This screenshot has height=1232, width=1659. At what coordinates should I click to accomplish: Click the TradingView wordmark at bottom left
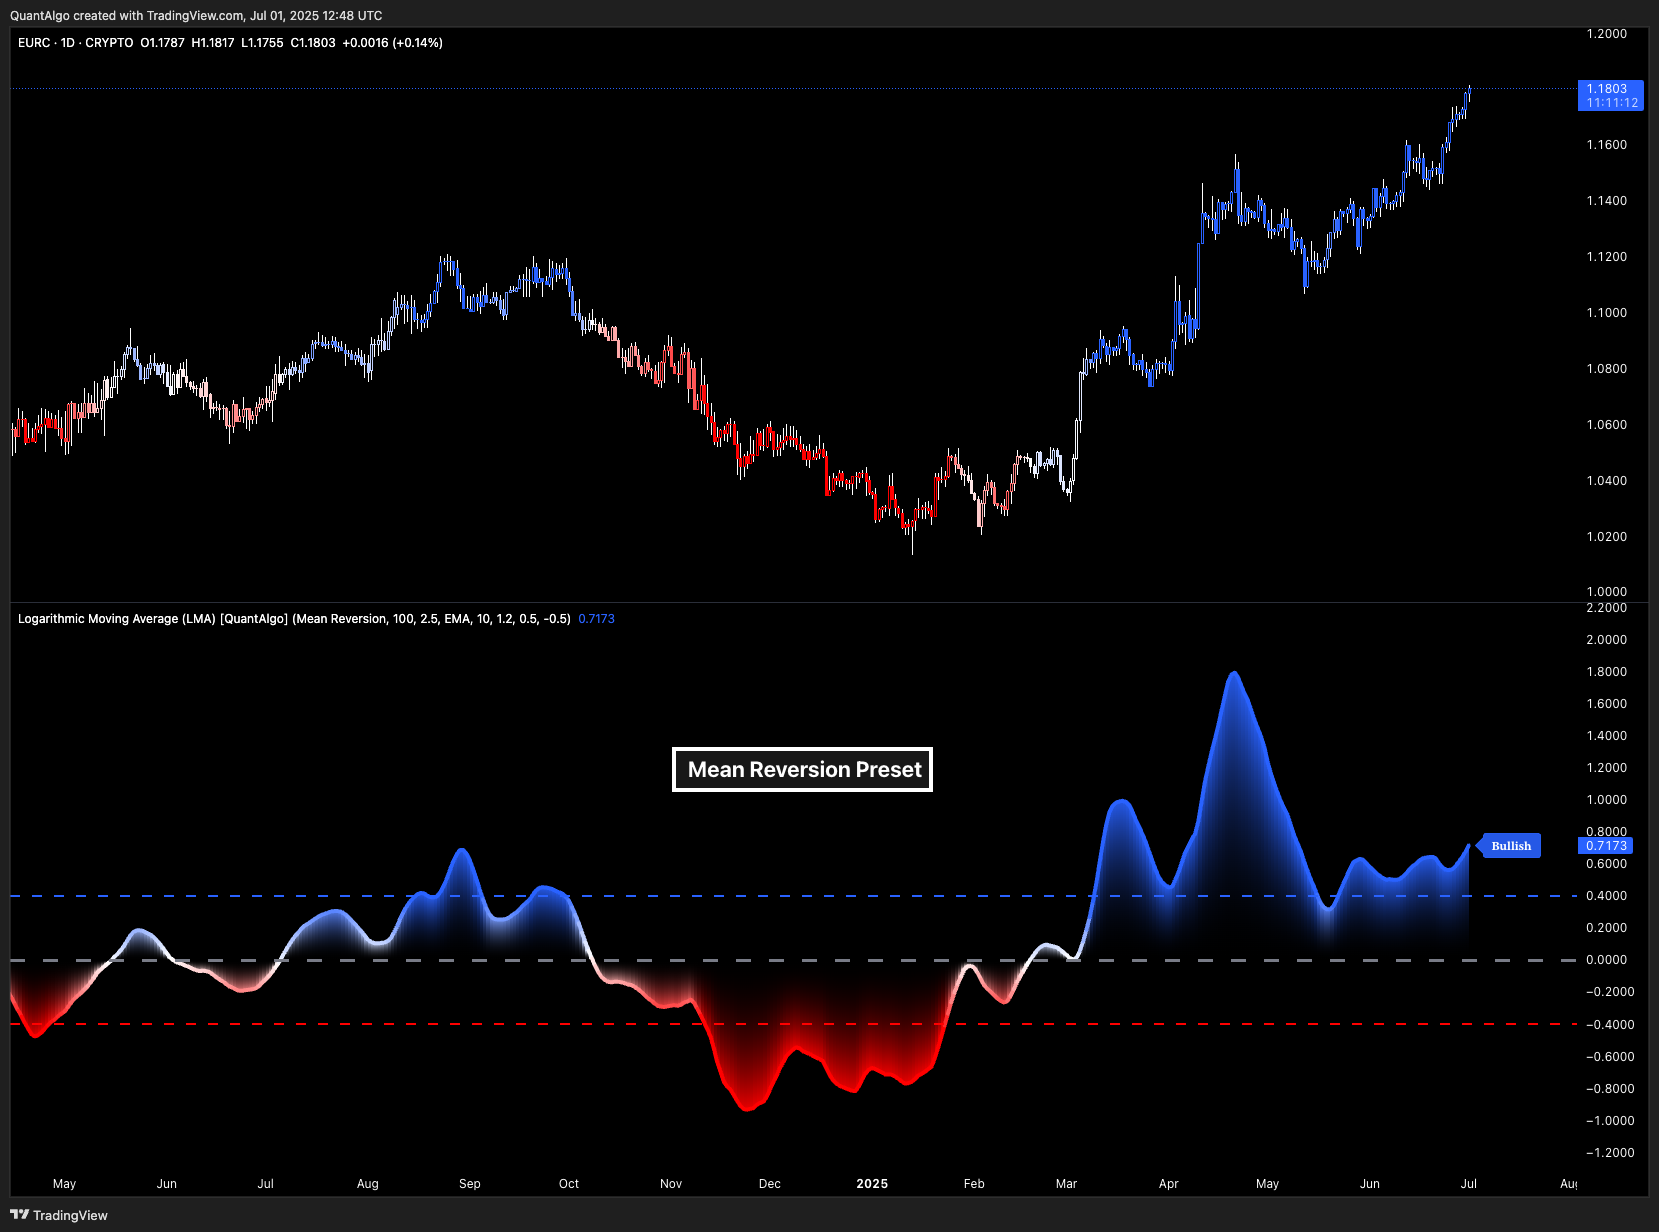pyautogui.click(x=70, y=1215)
